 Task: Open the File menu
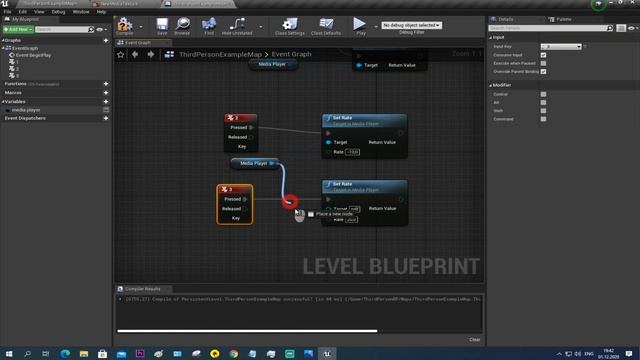(x=7, y=12)
